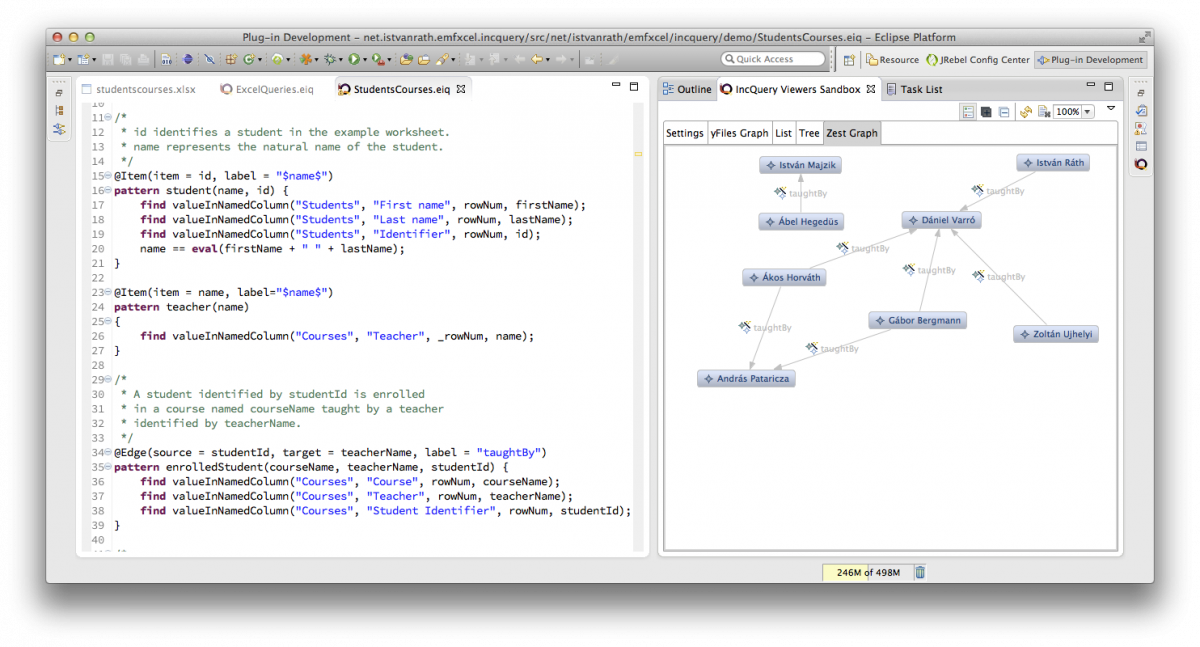The height and width of the screenshot is (647, 1200).
Task: Collapse the fold marker at line 15
Action: pos(108,176)
